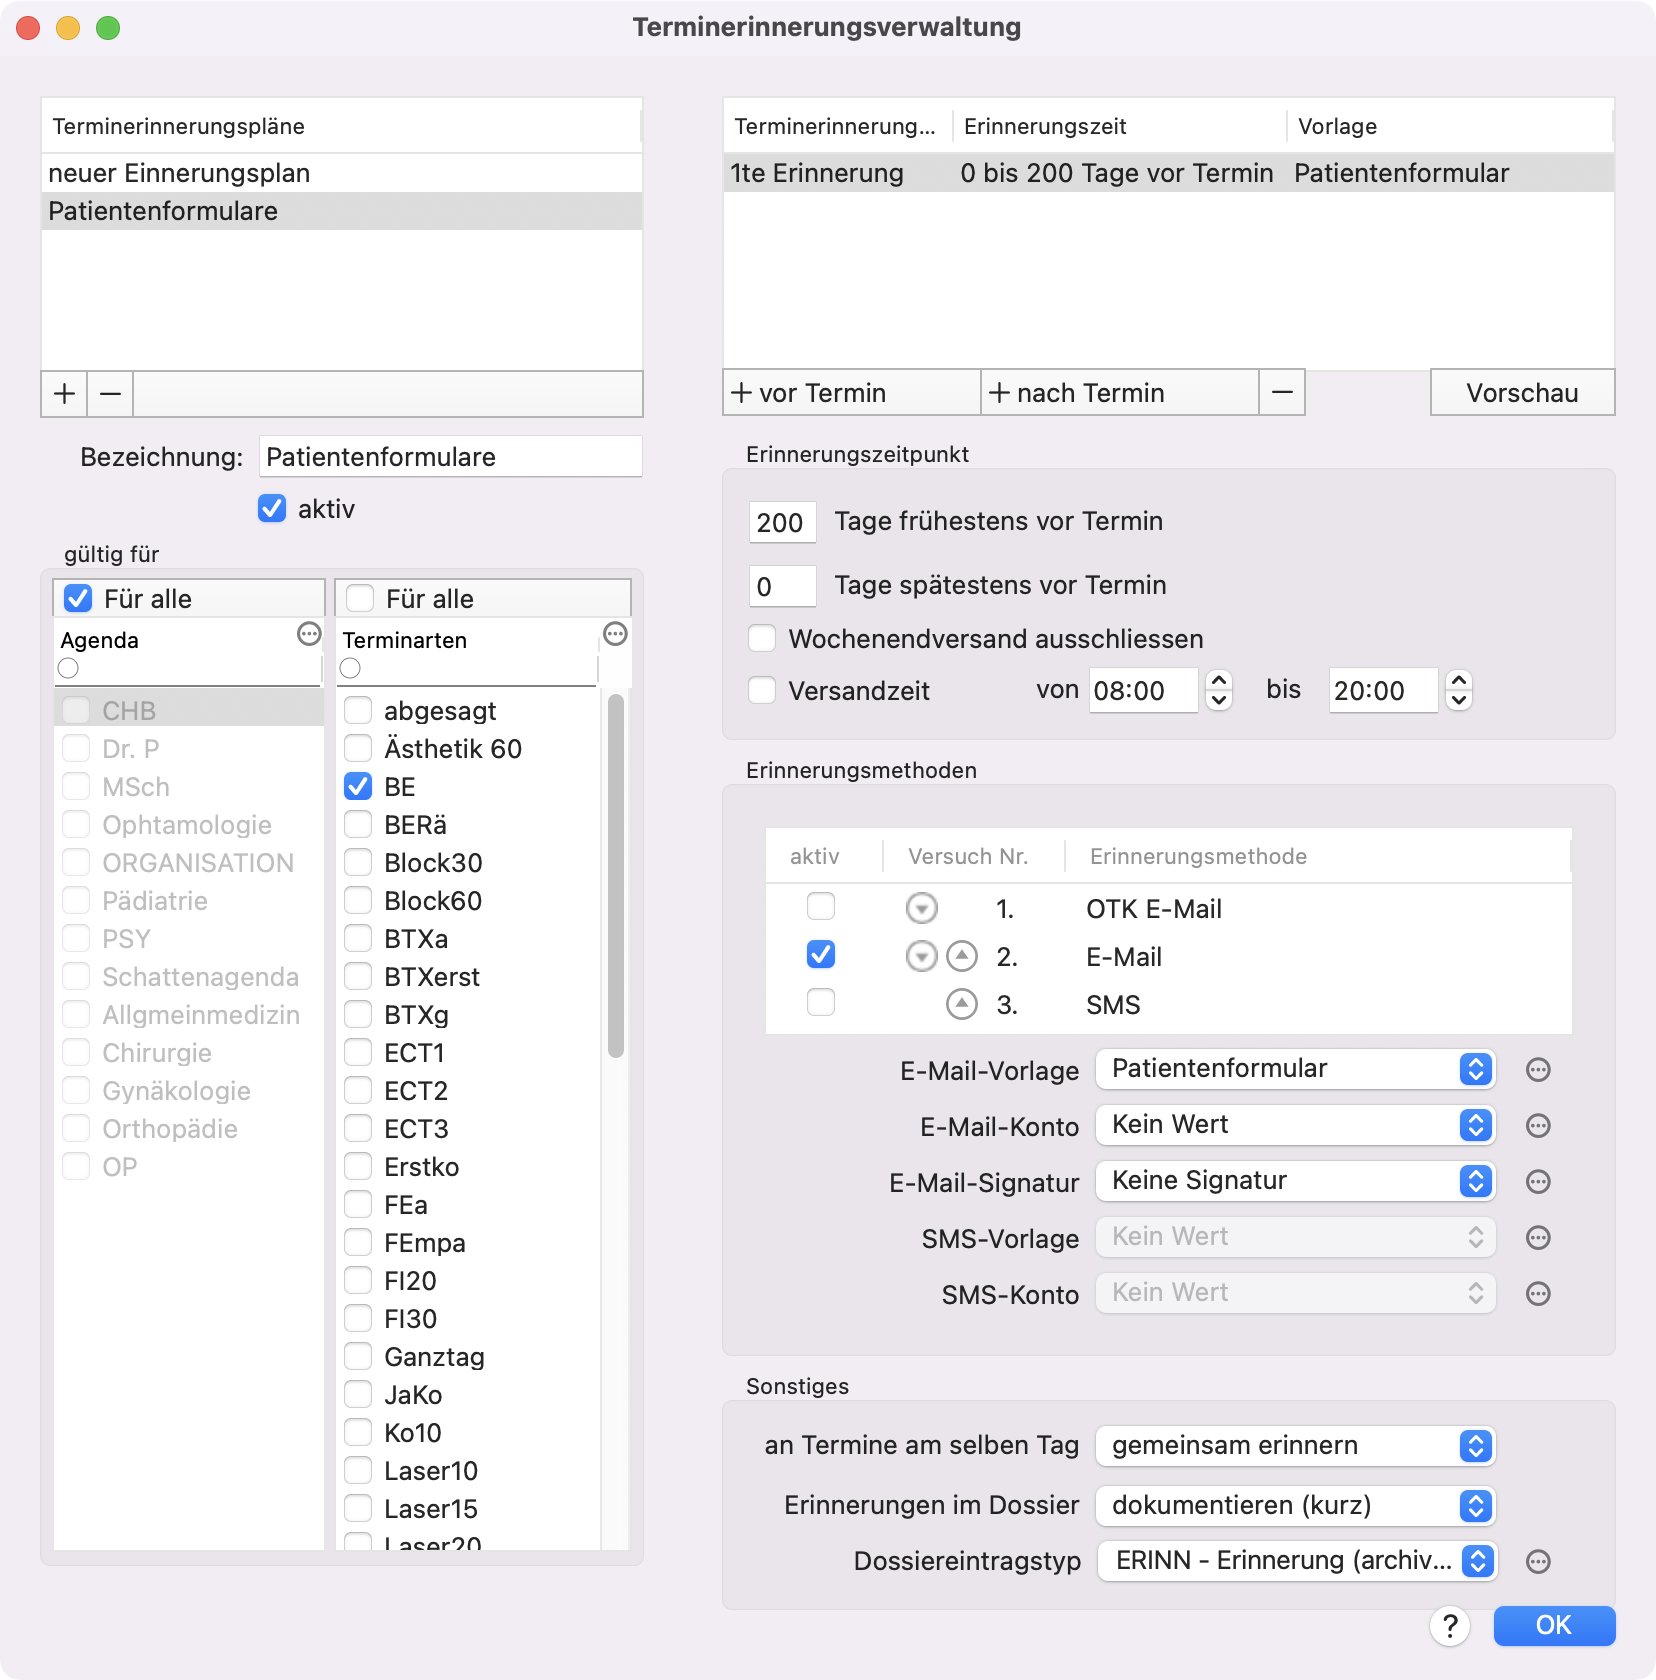Open Dossiereintragstyp options ellipsis icon
The height and width of the screenshot is (1680, 1656).
click(1538, 1562)
